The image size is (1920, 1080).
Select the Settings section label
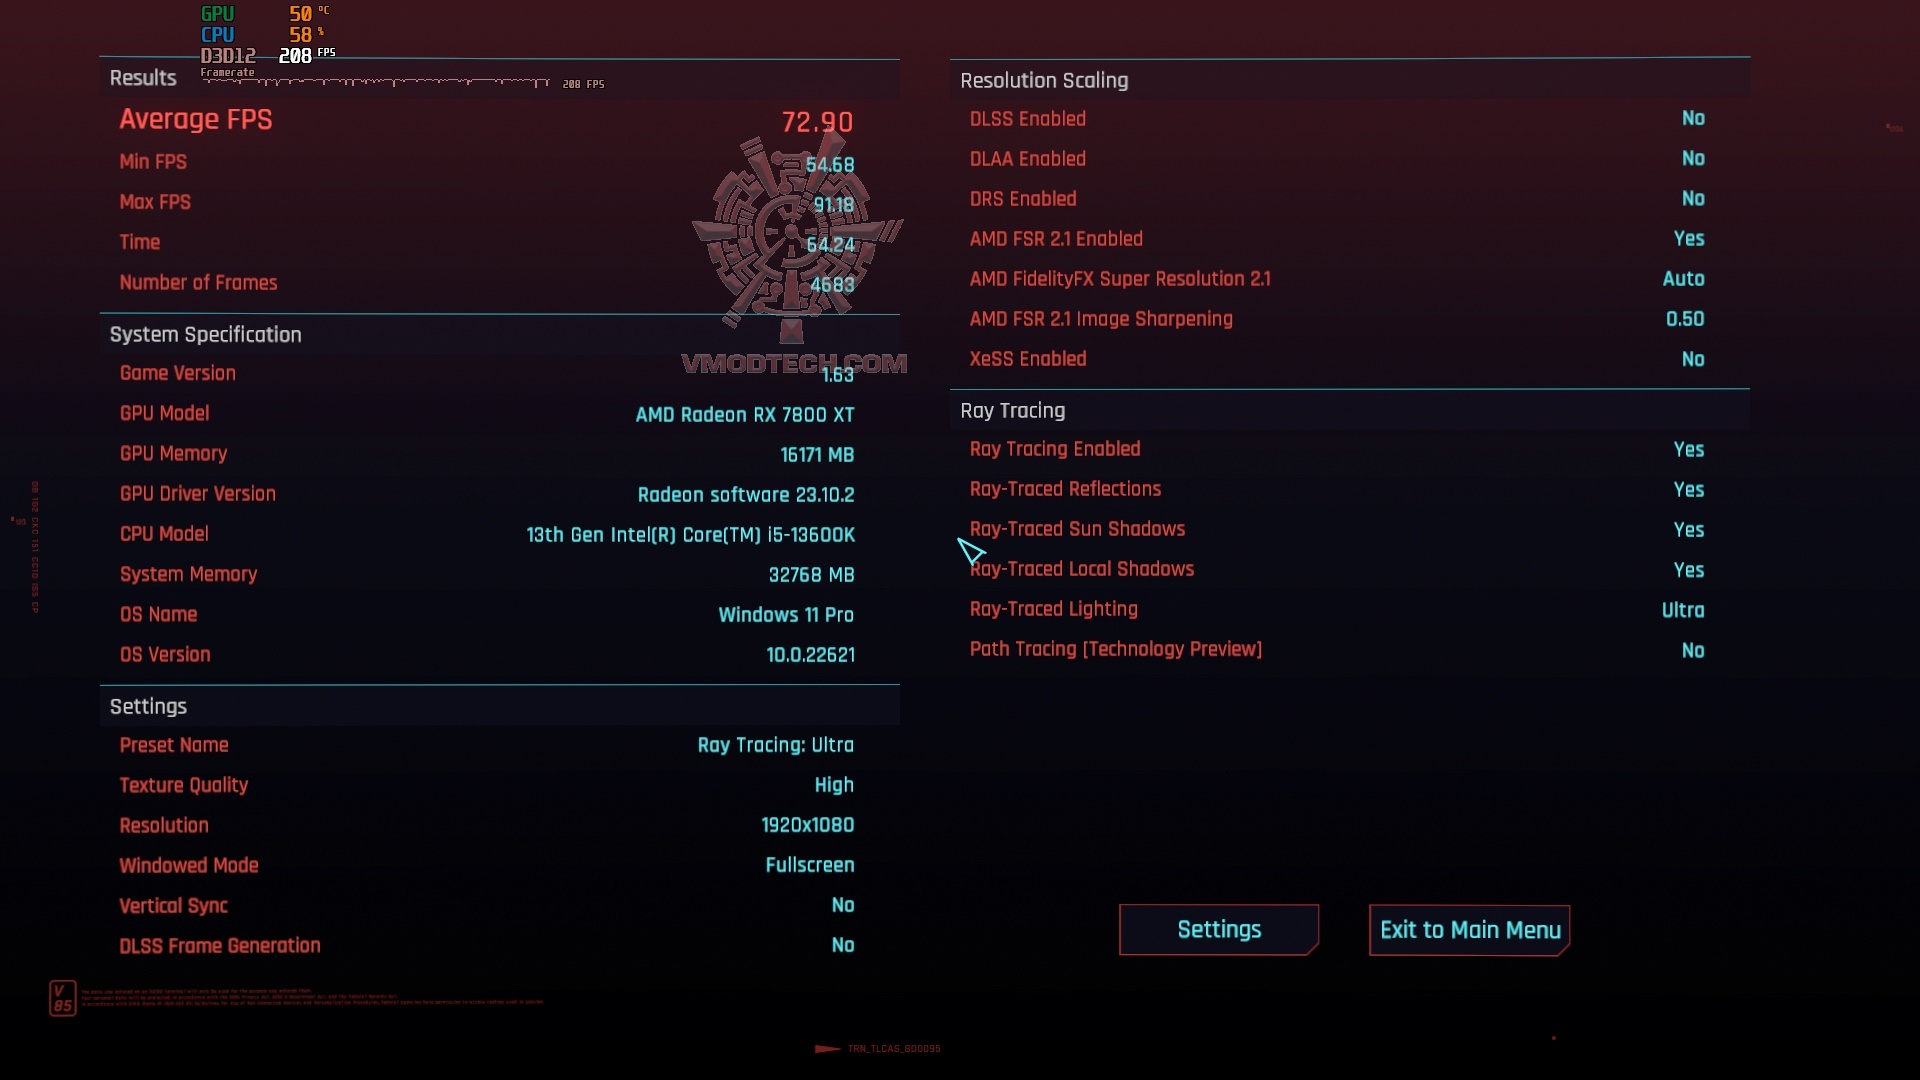[x=148, y=705]
